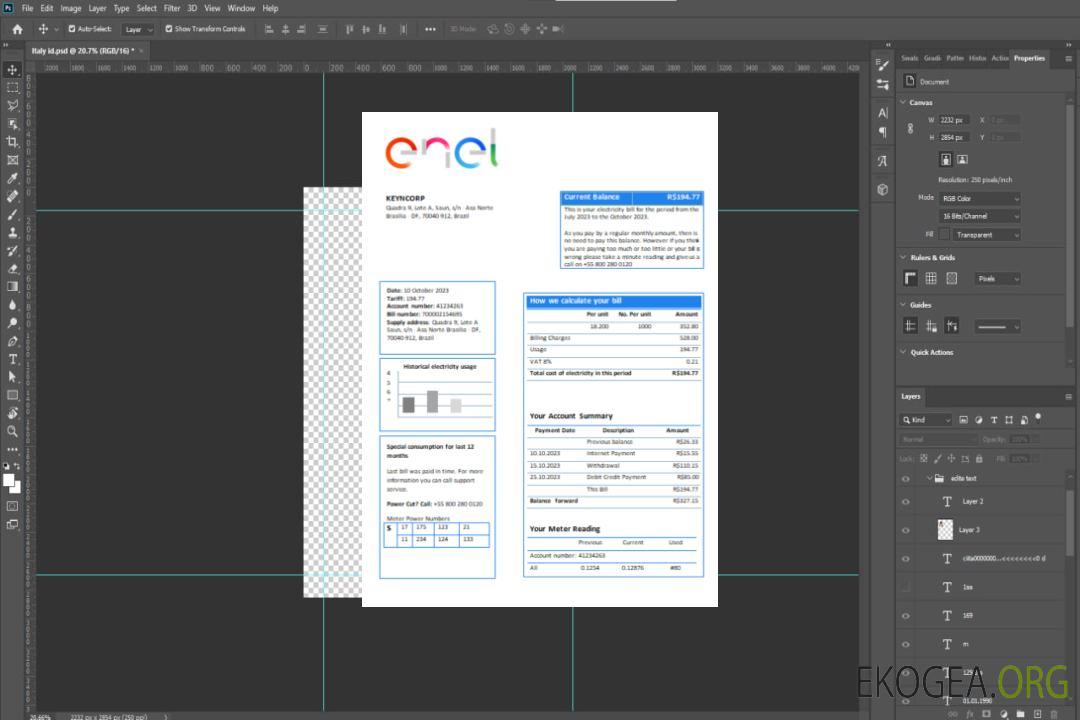Uncheck Show Transform Controls
Viewport: 1080px width, 720px height.
click(168, 29)
